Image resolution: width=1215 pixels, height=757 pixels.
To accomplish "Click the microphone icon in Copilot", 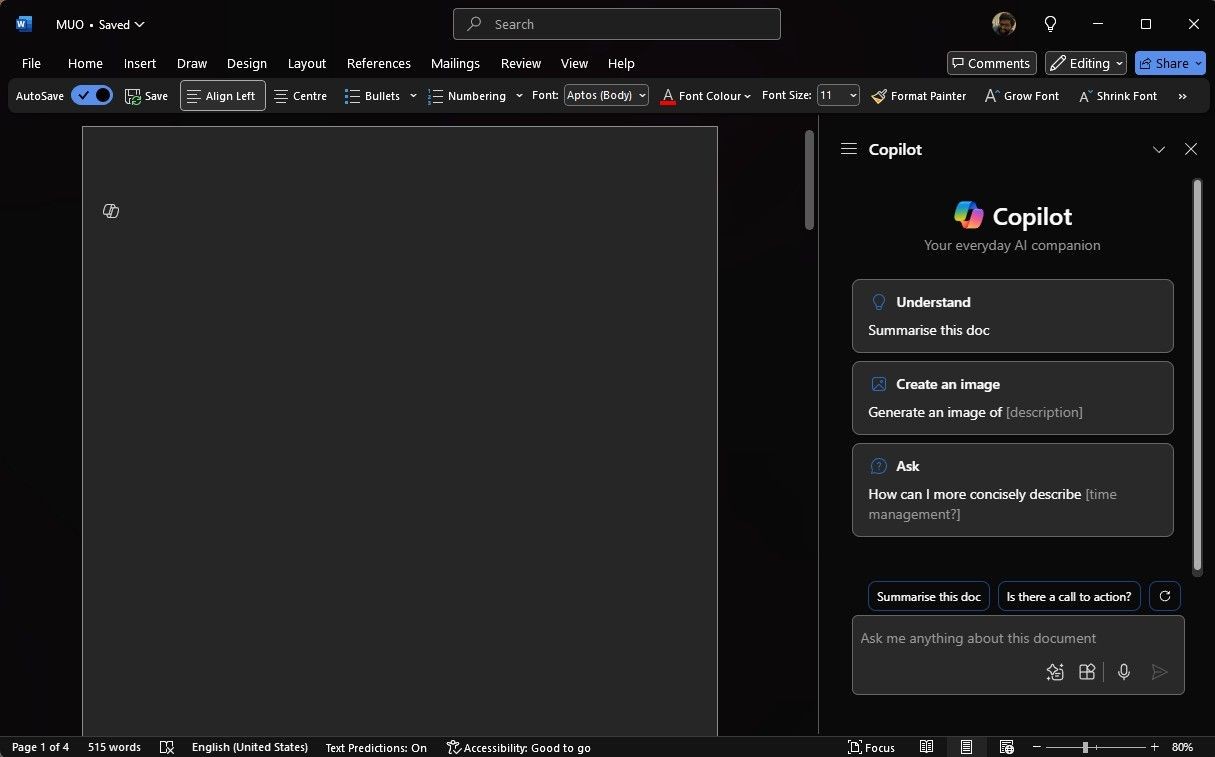I will click(x=1124, y=672).
